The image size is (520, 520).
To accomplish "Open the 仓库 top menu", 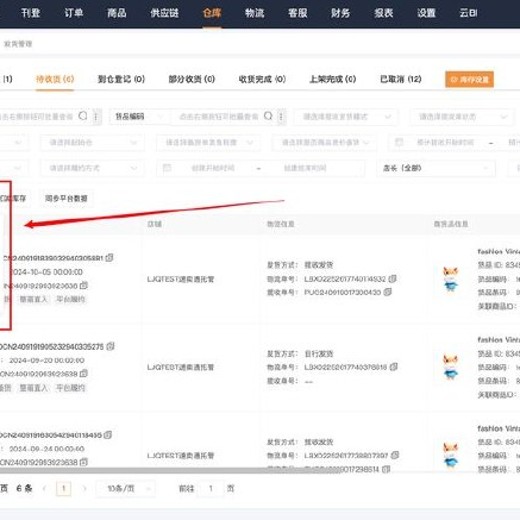I will point(212,13).
